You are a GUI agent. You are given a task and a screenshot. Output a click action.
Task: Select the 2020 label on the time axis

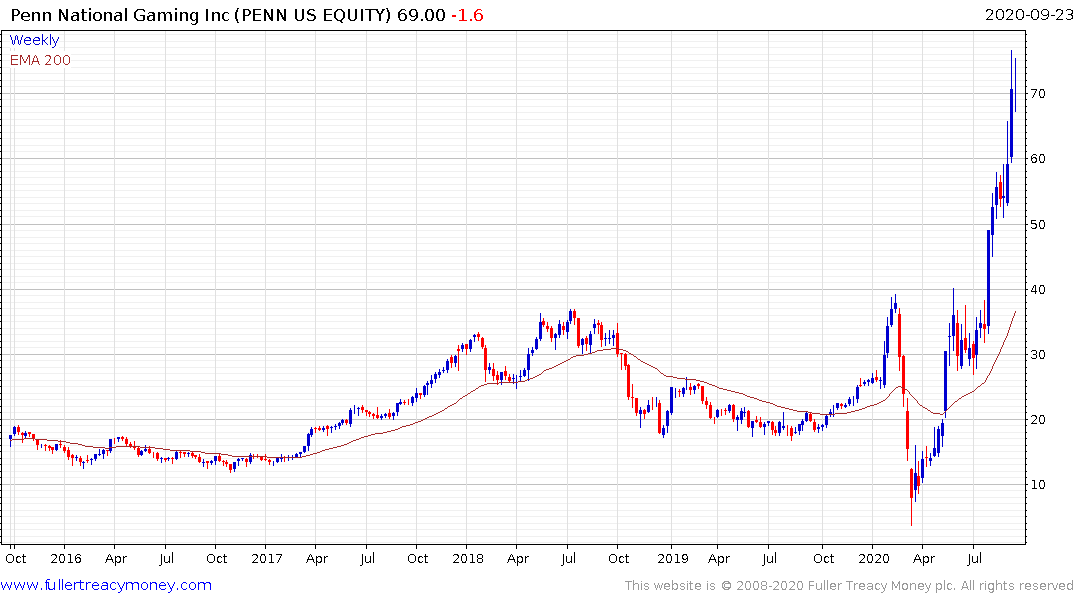[x=873, y=558]
